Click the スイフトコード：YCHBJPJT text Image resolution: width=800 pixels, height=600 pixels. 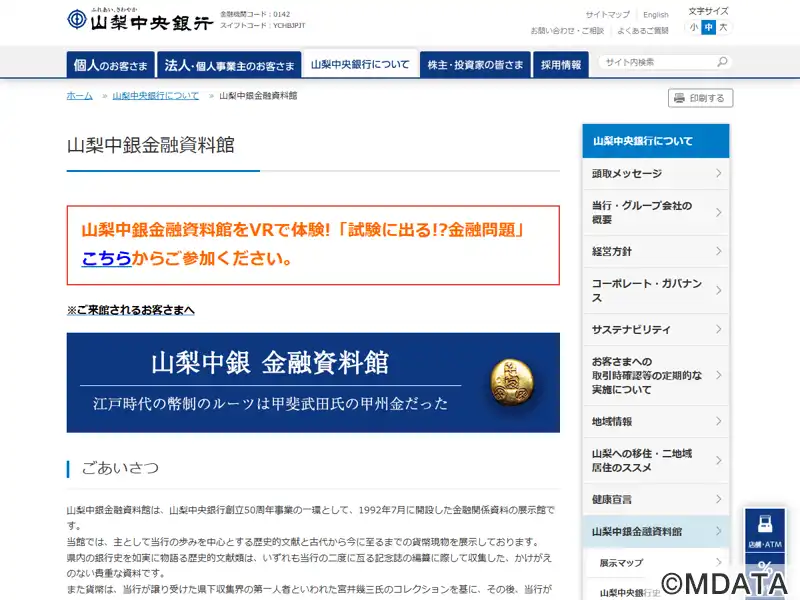tap(262, 26)
